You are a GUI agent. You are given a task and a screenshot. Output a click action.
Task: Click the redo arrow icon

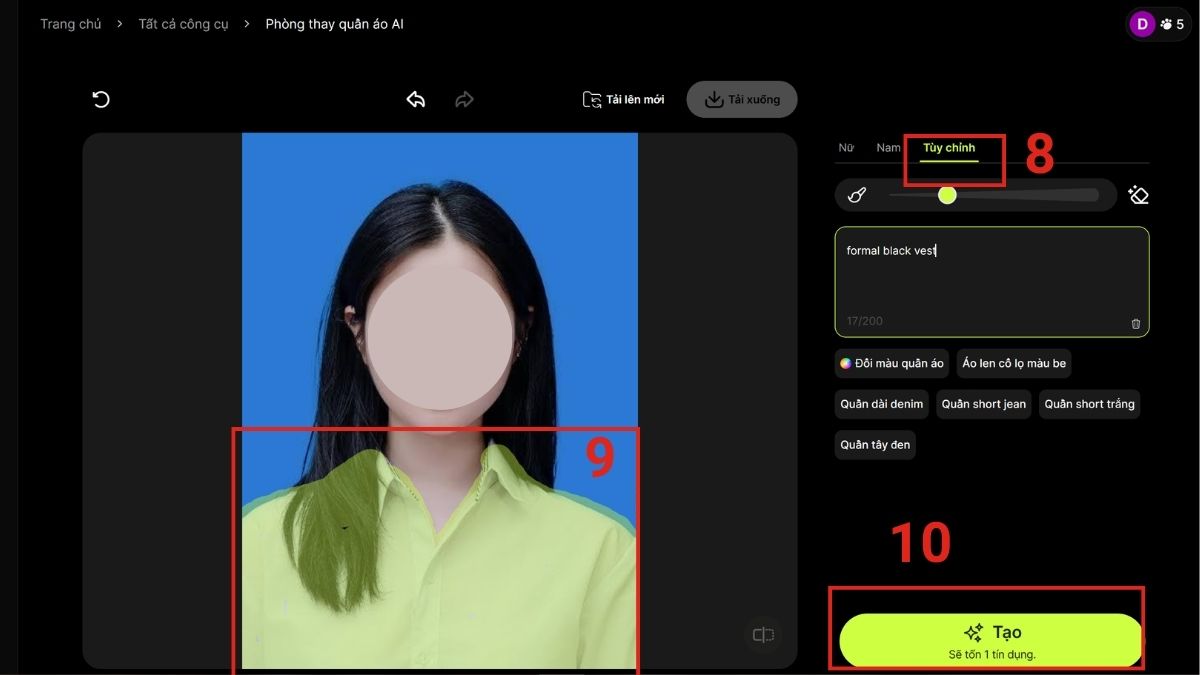point(464,99)
